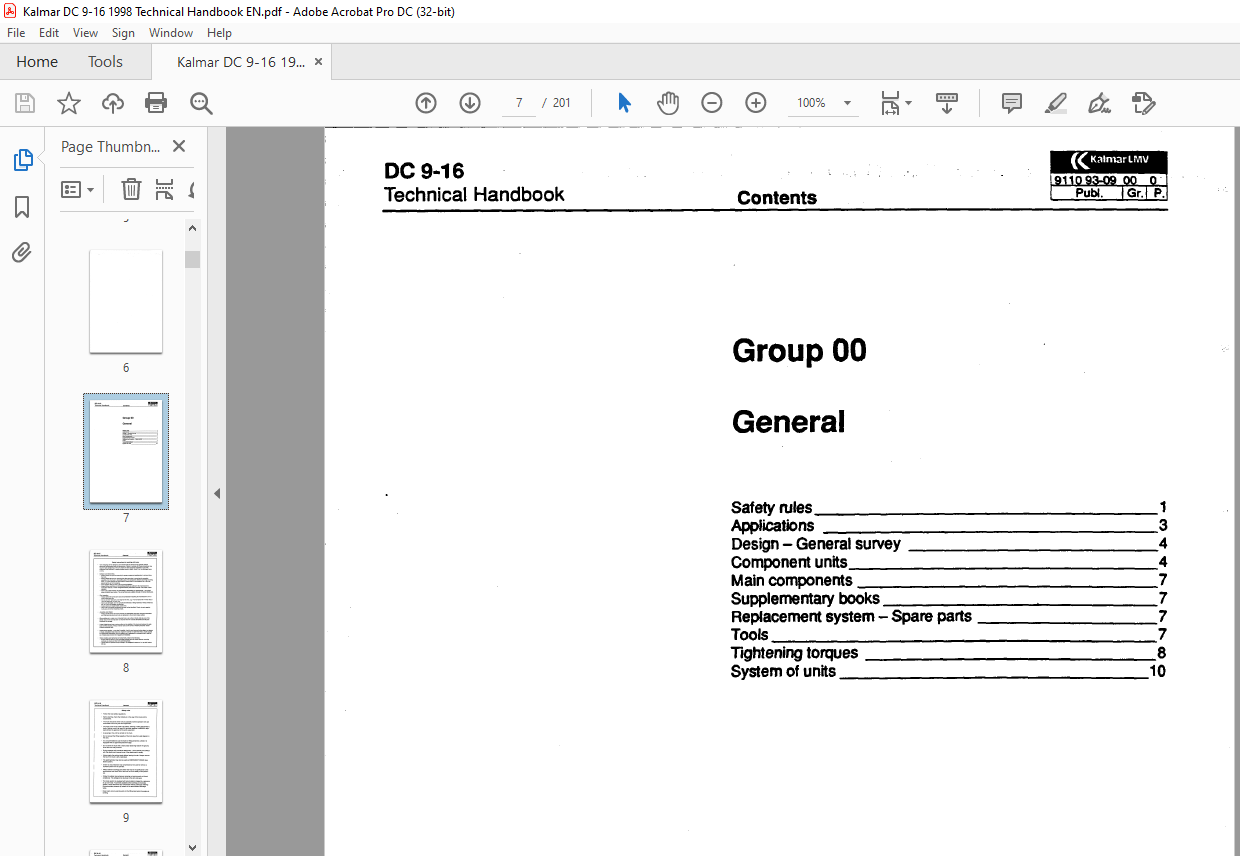Screen dimensions: 1240x856
Task: Click the 'Technical Handbook' header text
Action: [474, 194]
